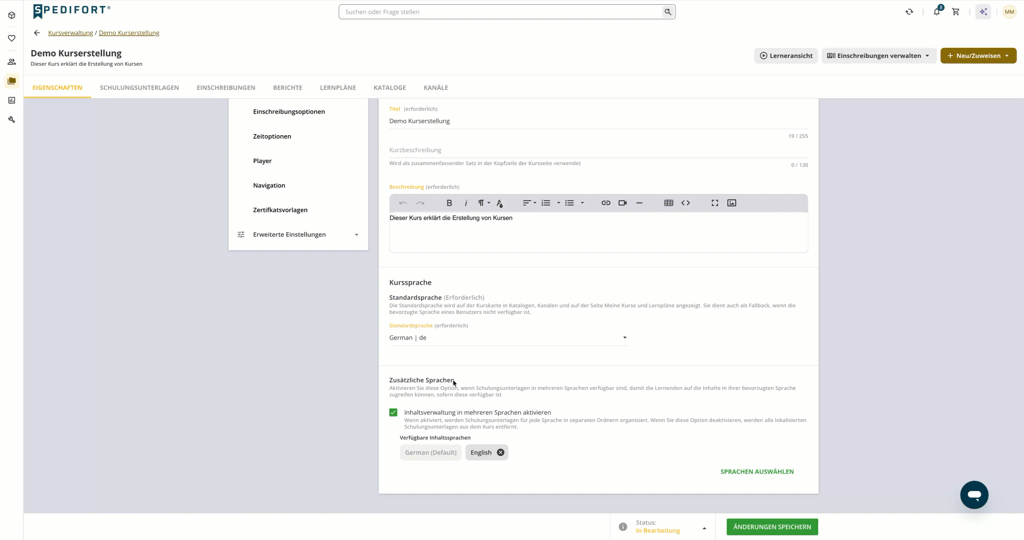Follow the Kursverwaltung breadcrumb link

[x=71, y=33]
